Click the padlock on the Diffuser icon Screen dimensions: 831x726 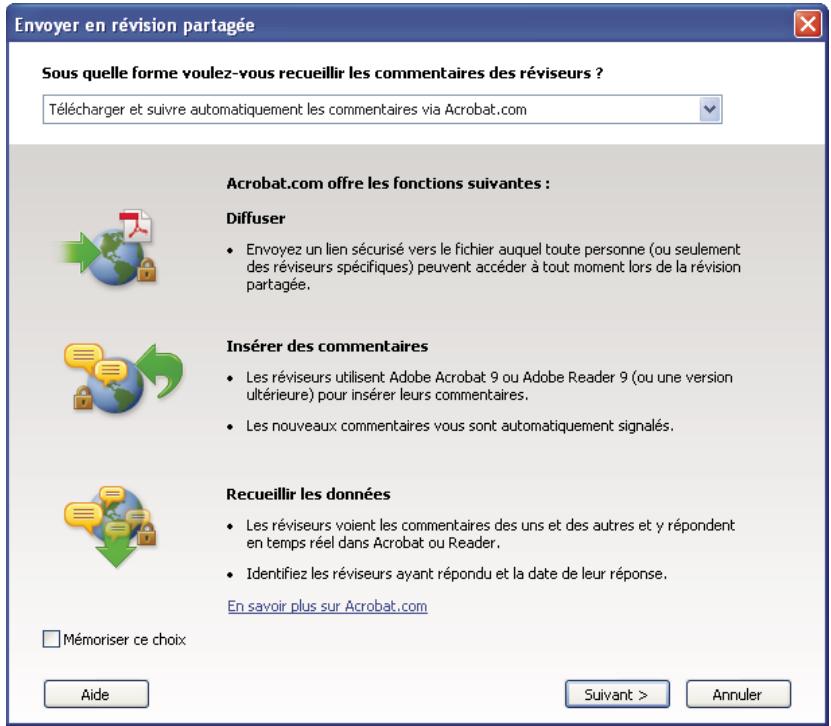[147, 271]
